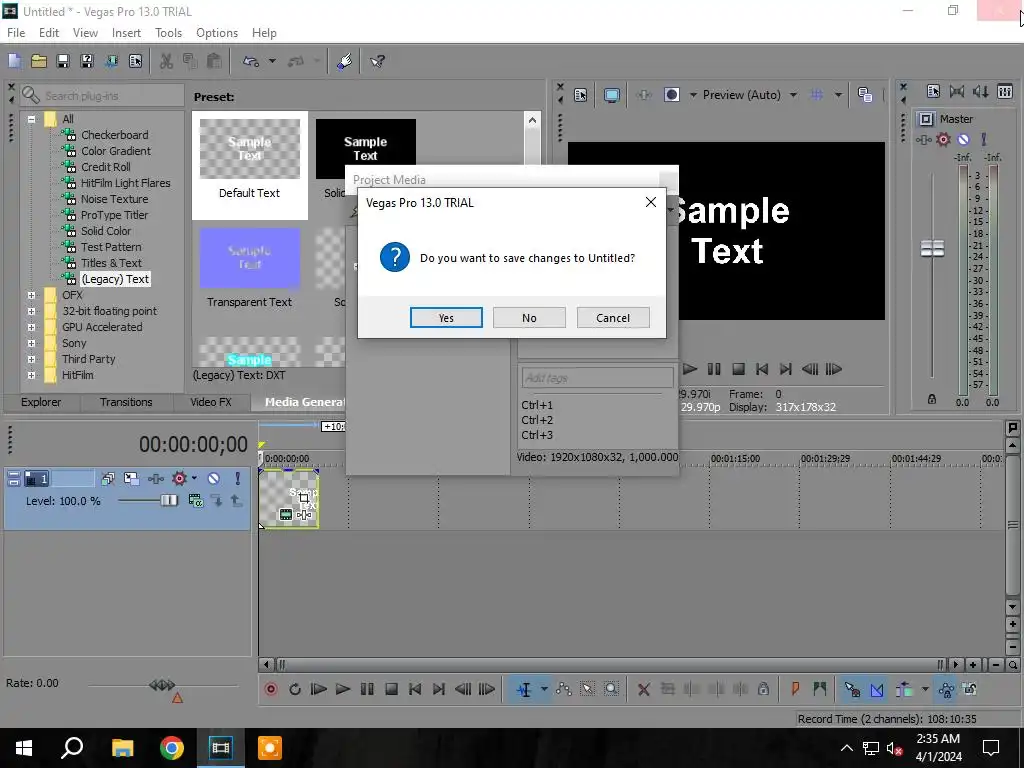This screenshot has width=1024, height=768.
Task: Click the preview overlays grid icon
Action: point(817,95)
